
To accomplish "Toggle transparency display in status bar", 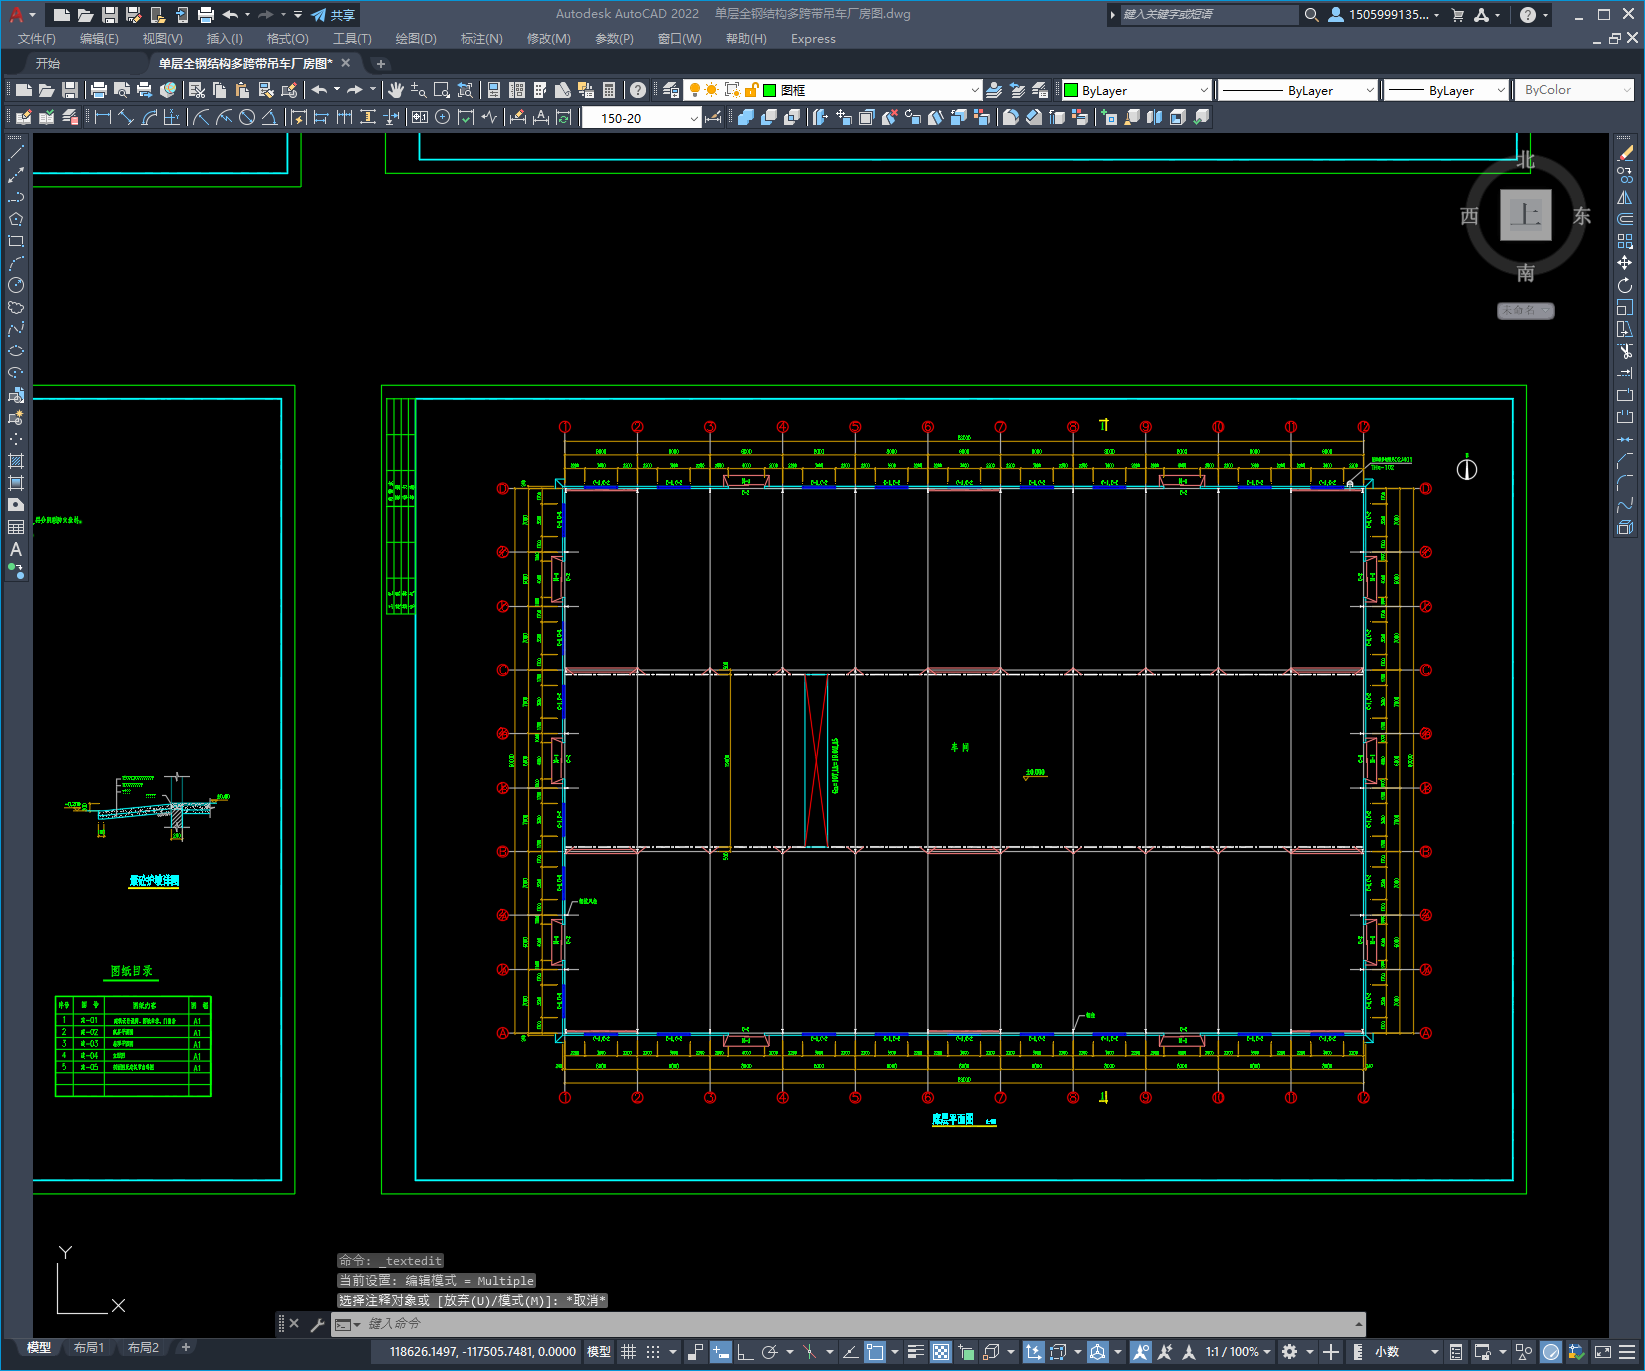I will pyautogui.click(x=941, y=1352).
